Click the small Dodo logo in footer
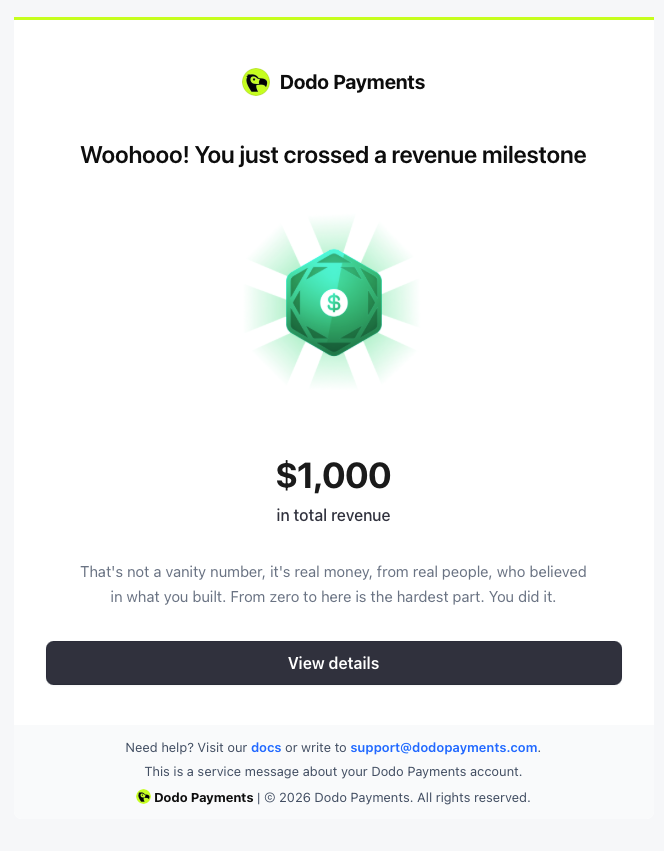This screenshot has height=851, width=664. point(143,797)
